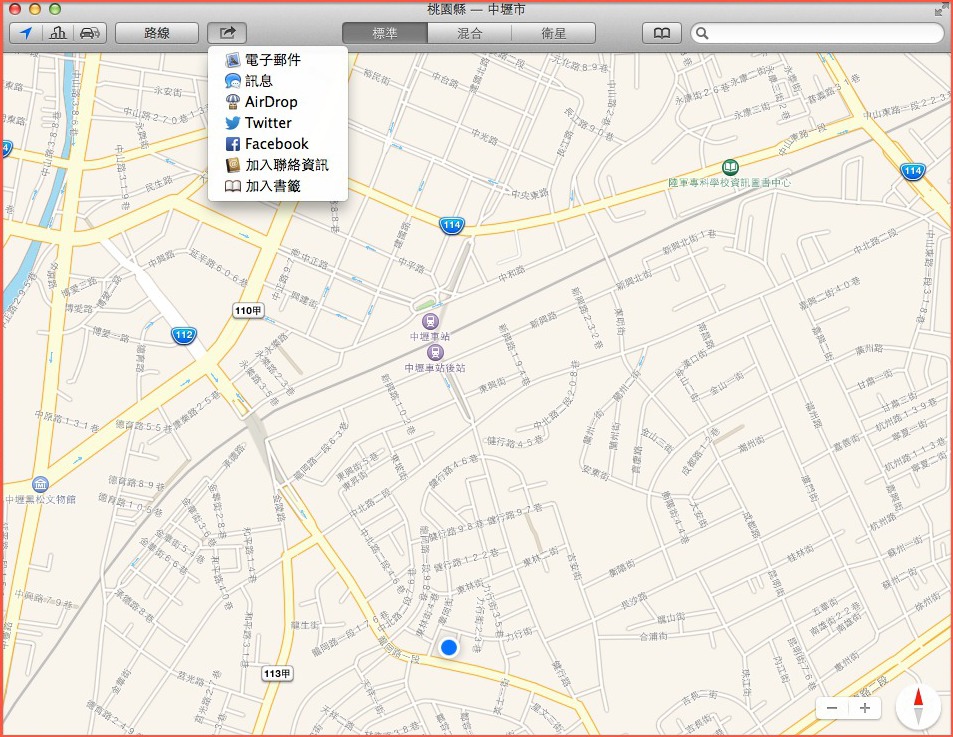Click the share arrow toolbar button
This screenshot has width=953, height=737.
click(228, 33)
